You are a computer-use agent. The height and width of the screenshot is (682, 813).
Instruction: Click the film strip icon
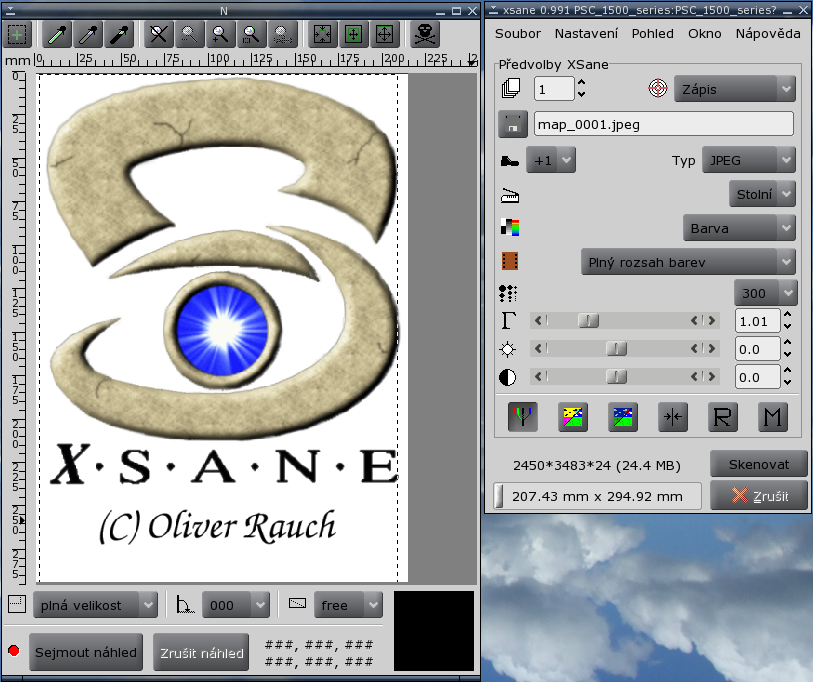tap(510, 261)
